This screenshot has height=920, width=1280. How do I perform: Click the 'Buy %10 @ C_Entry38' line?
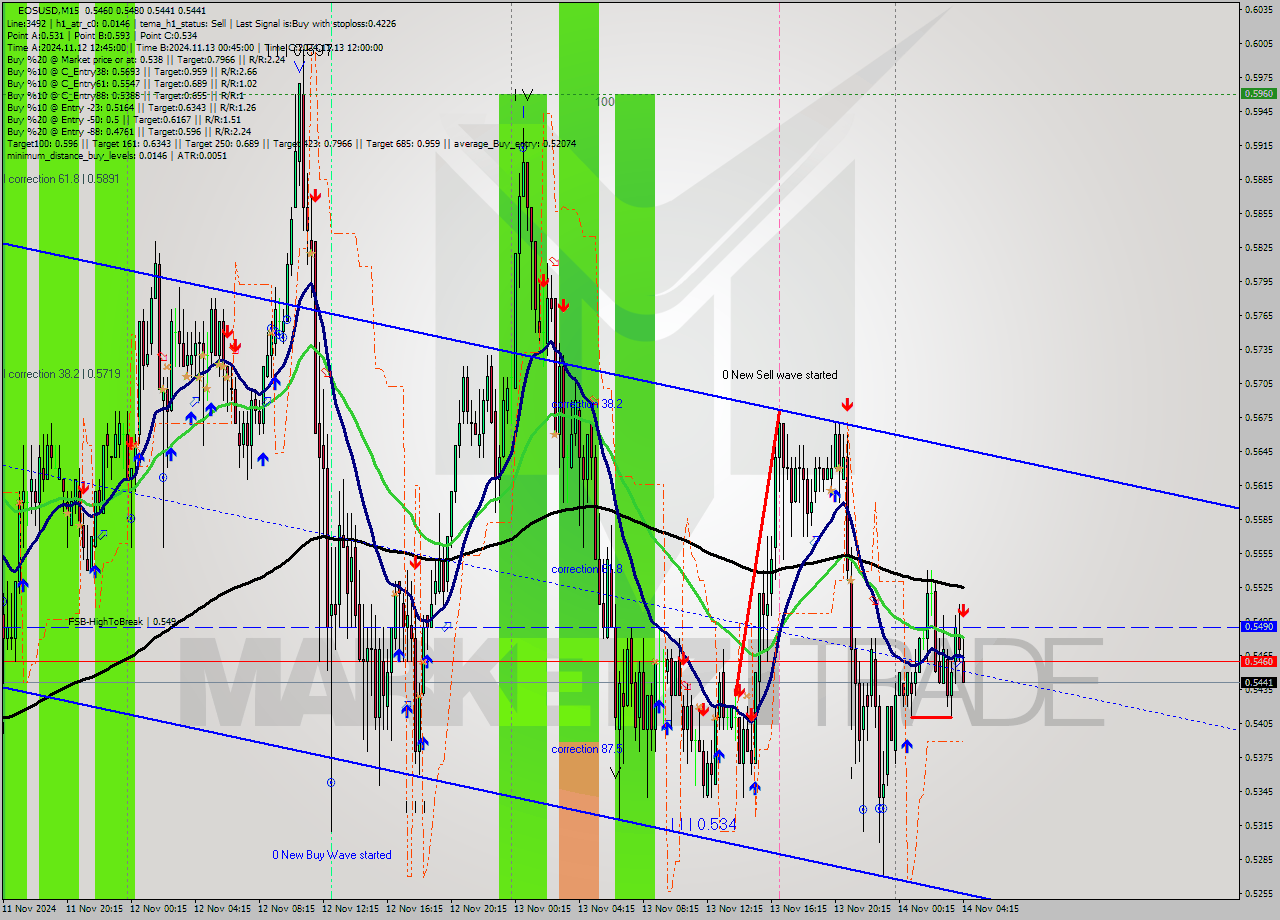[x=131, y=71]
